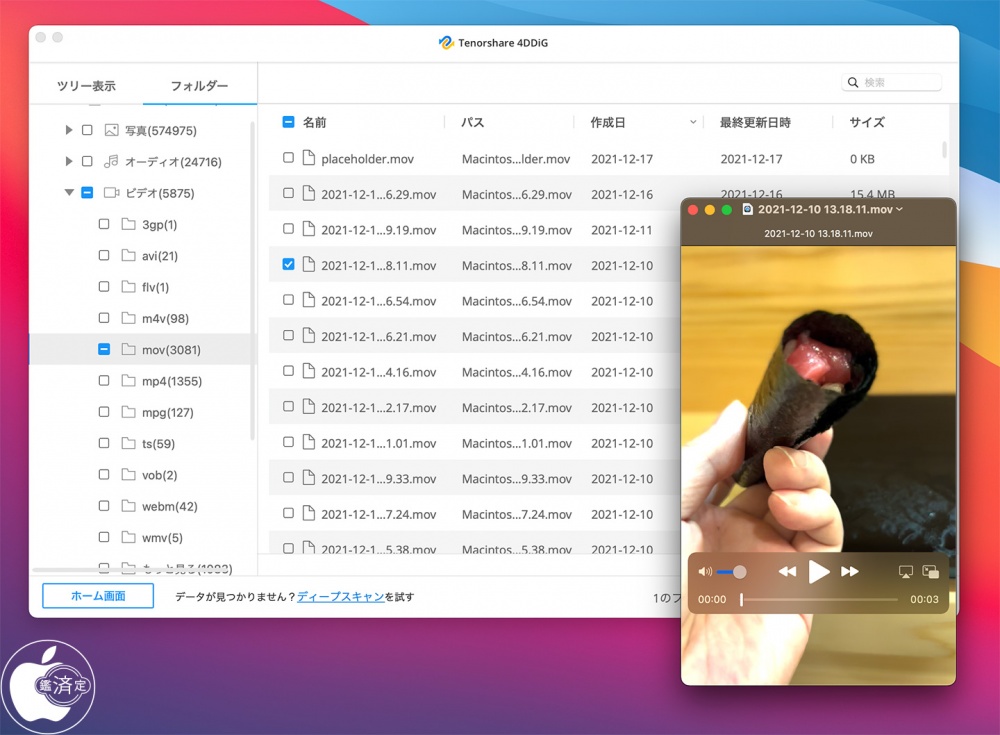The height and width of the screenshot is (735, 1000).
Task: Toggle the select-all checkbox beside 名前
Action: 288,122
